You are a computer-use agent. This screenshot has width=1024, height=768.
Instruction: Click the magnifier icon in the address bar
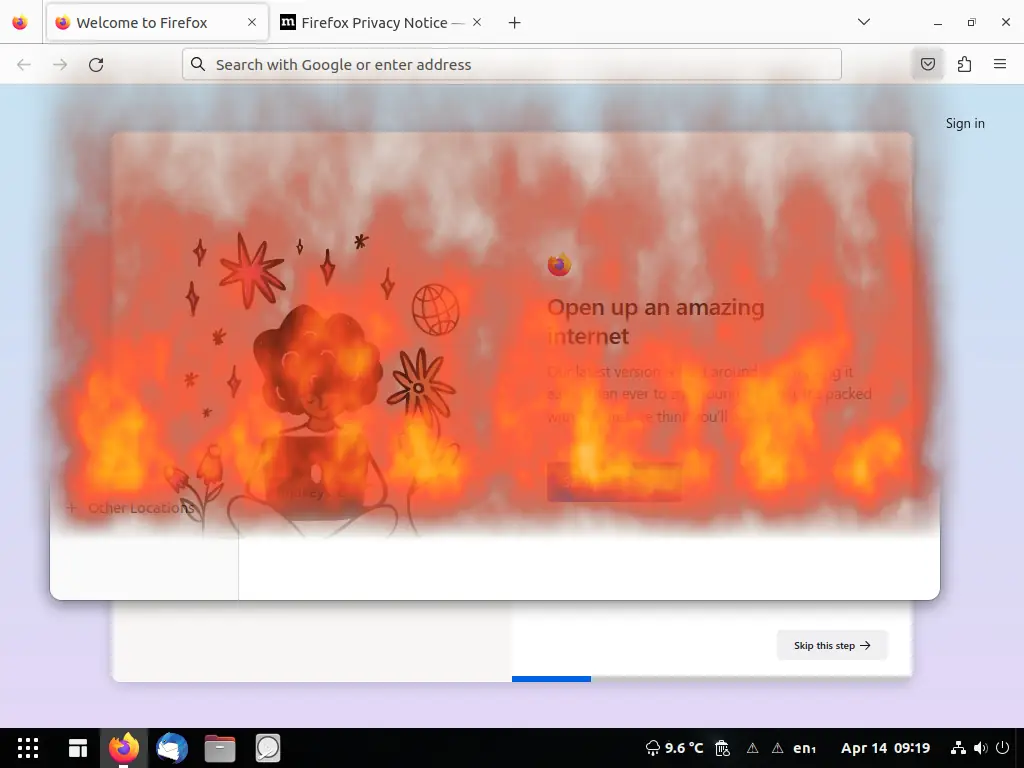(198, 64)
